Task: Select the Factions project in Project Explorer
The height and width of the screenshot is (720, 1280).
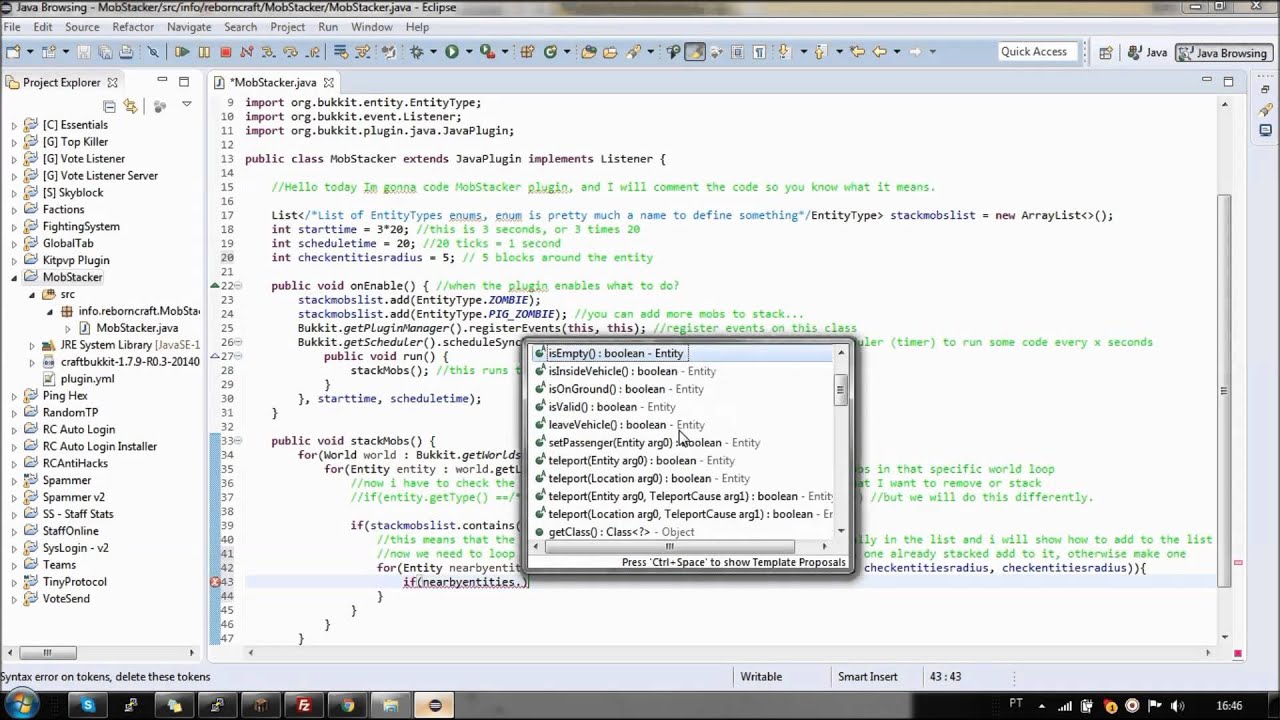Action: [63, 210]
